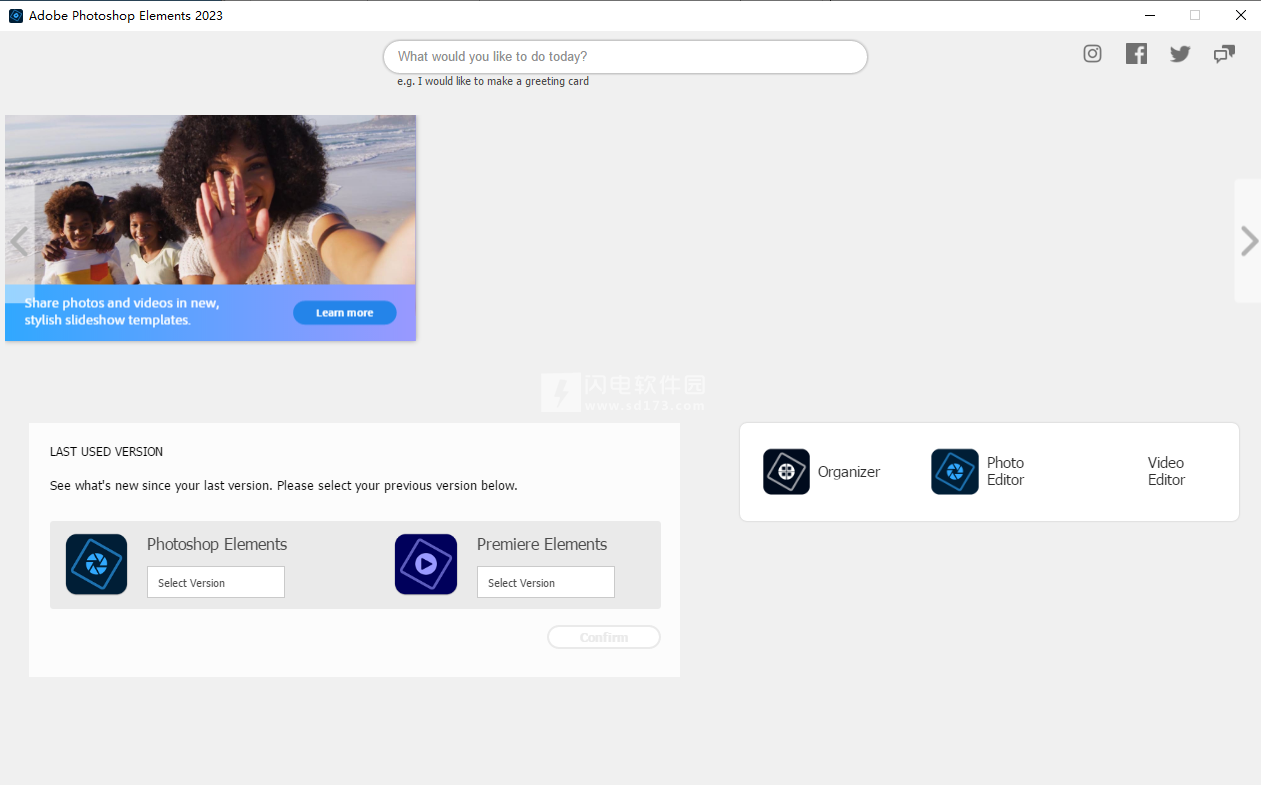Launch the Organizer app icon
This screenshot has width=1261, height=785.
point(786,471)
